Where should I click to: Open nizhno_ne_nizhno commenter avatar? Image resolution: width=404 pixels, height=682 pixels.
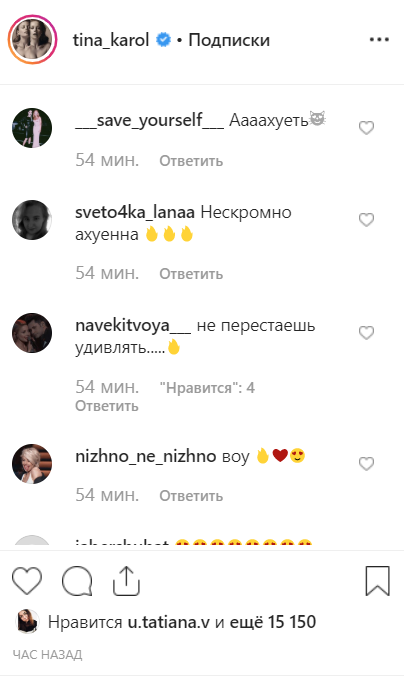click(32, 464)
